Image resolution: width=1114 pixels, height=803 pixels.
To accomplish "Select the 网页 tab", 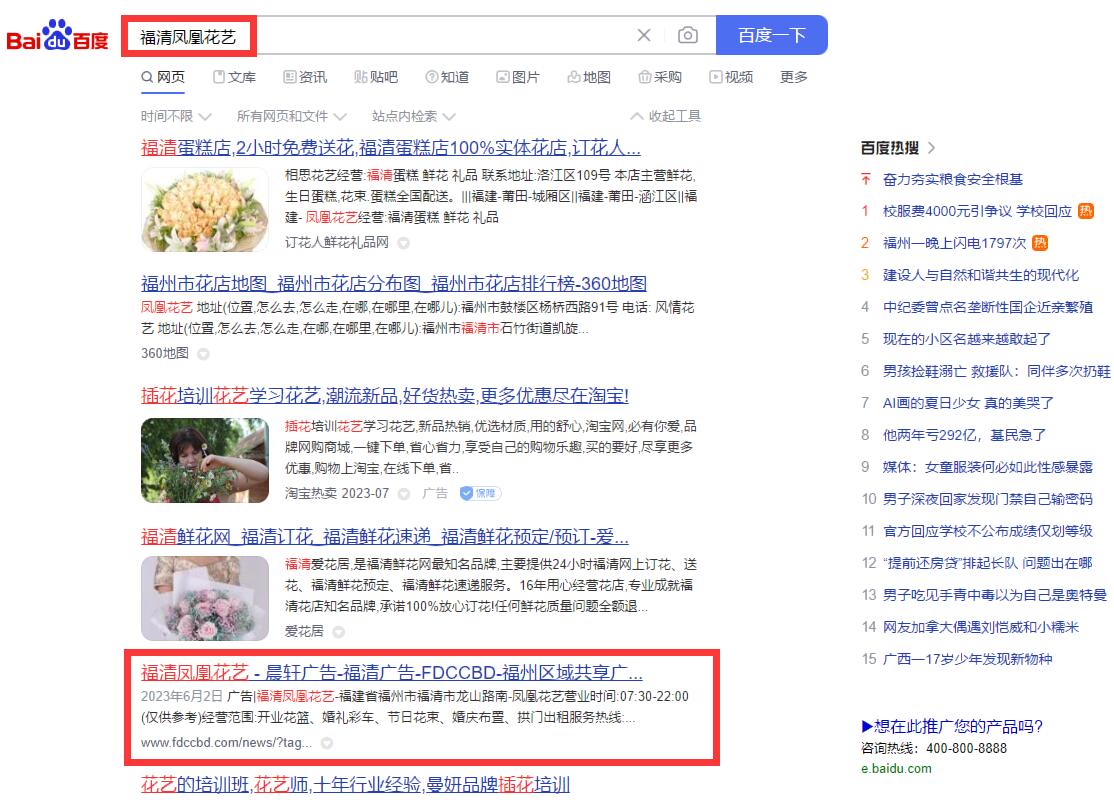I will pyautogui.click(x=163, y=77).
